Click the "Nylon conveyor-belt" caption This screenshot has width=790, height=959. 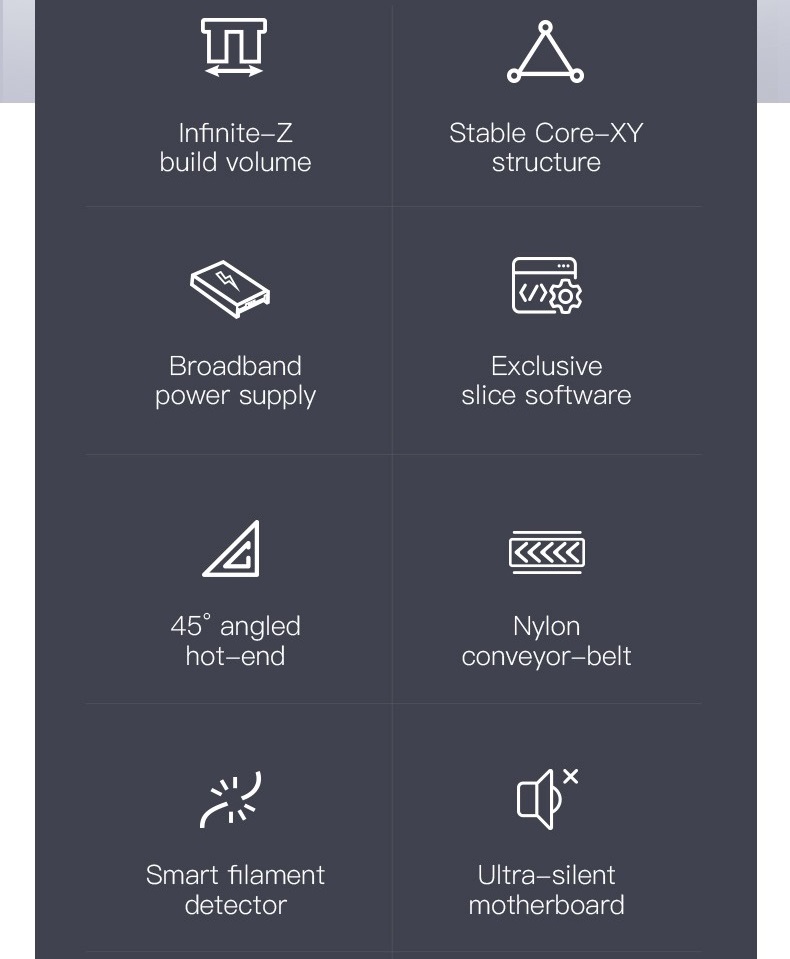546,641
